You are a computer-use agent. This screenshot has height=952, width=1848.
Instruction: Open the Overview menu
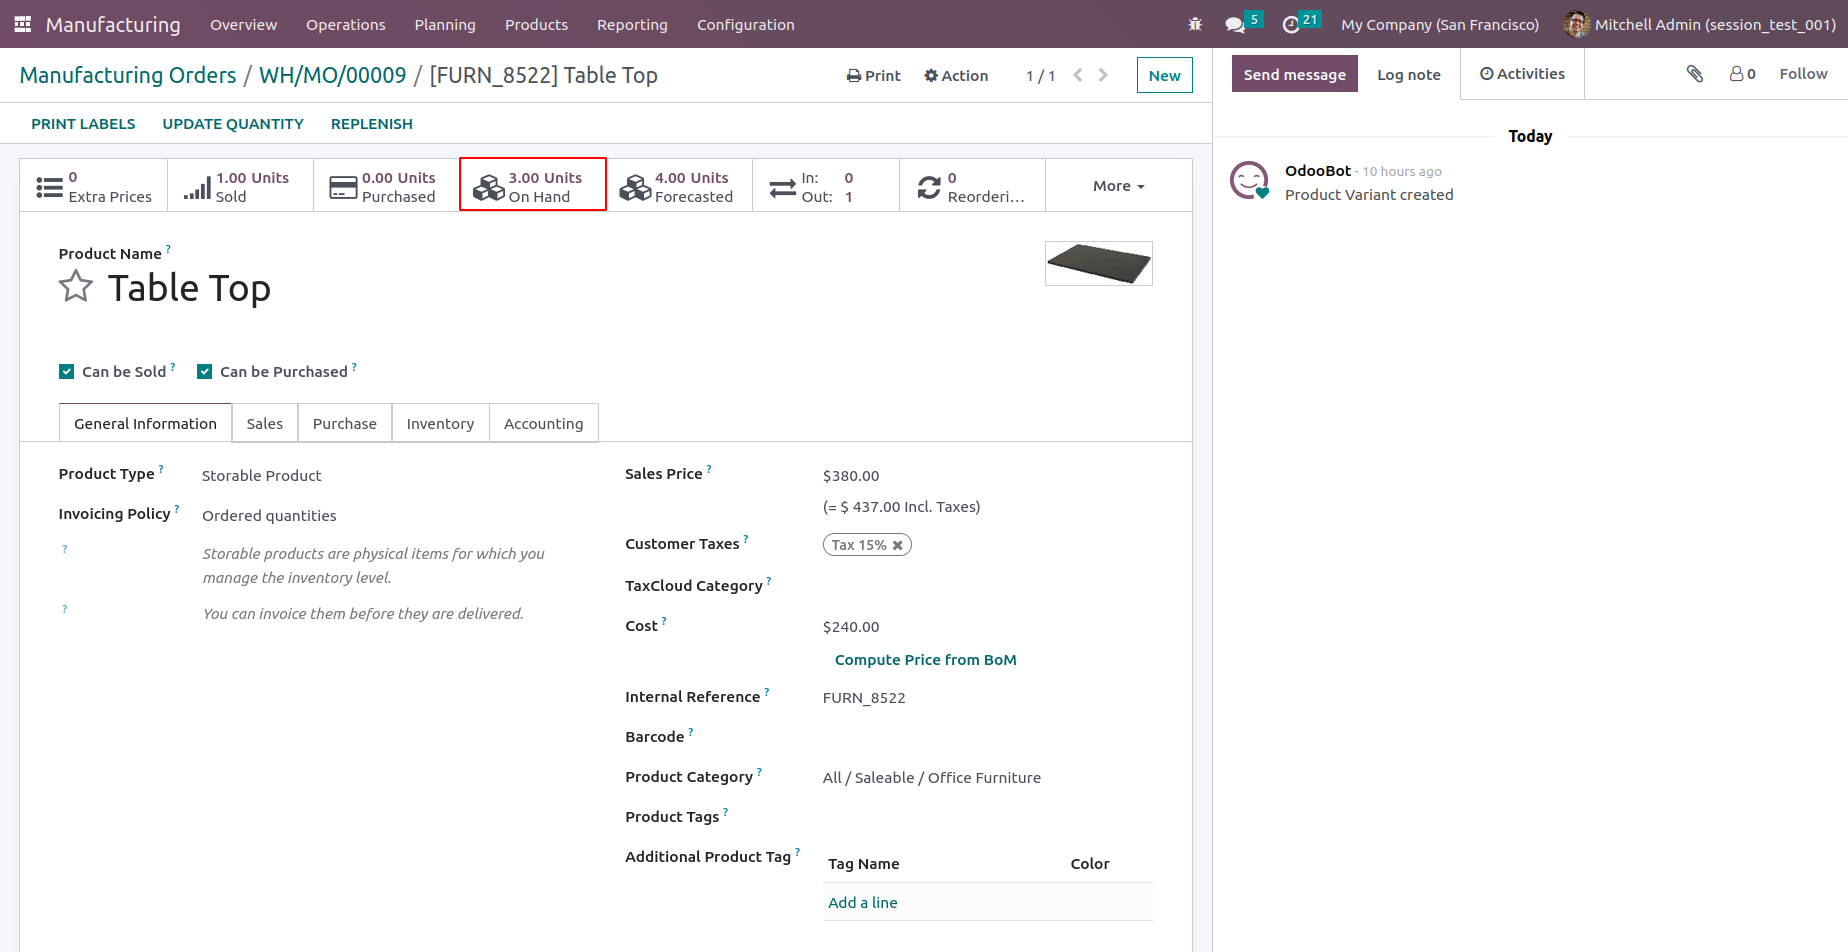243,24
